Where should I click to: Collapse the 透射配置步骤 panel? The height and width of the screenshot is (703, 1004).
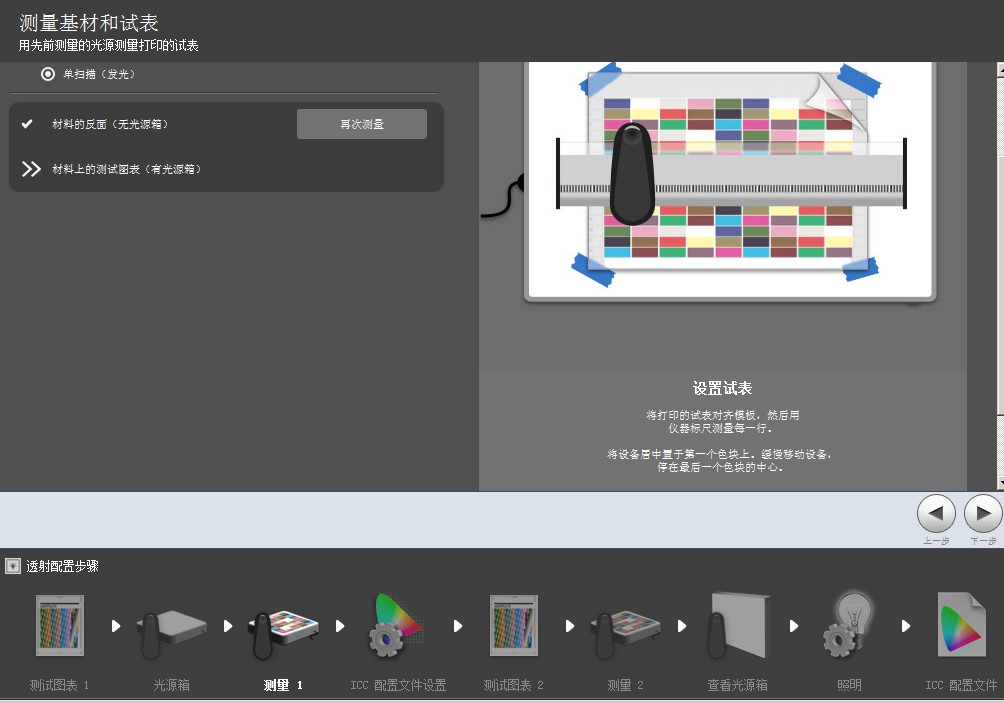pyautogui.click(x=12, y=566)
